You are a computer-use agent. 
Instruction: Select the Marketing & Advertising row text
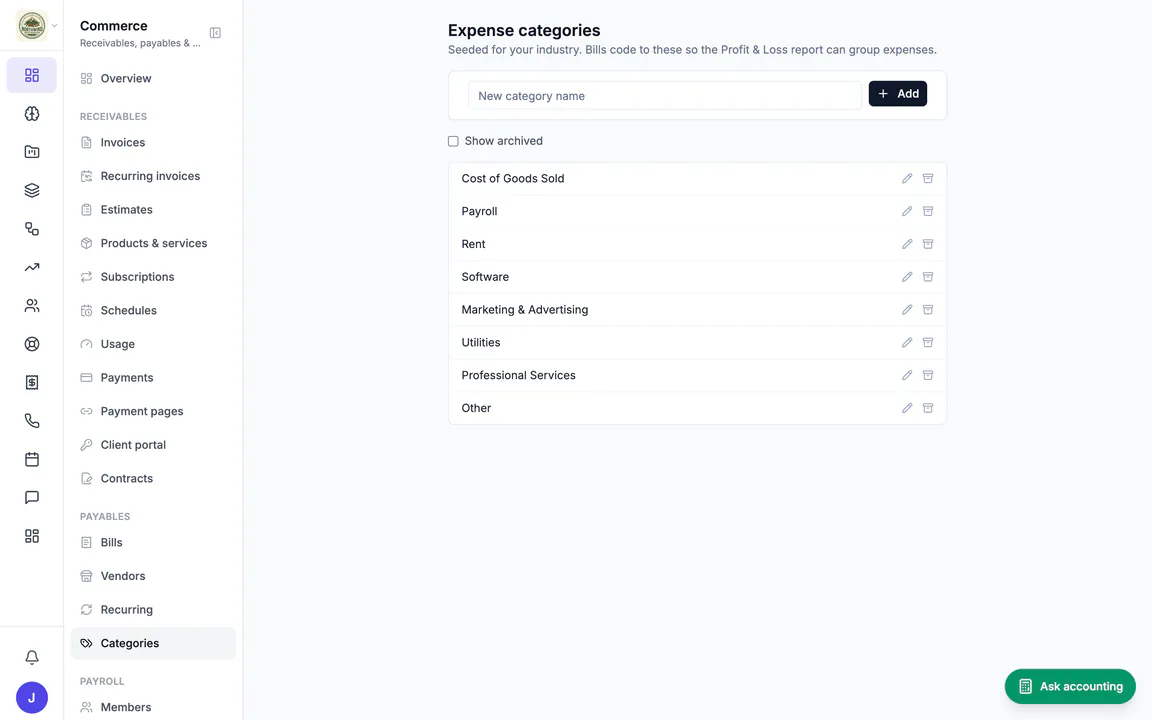click(525, 310)
